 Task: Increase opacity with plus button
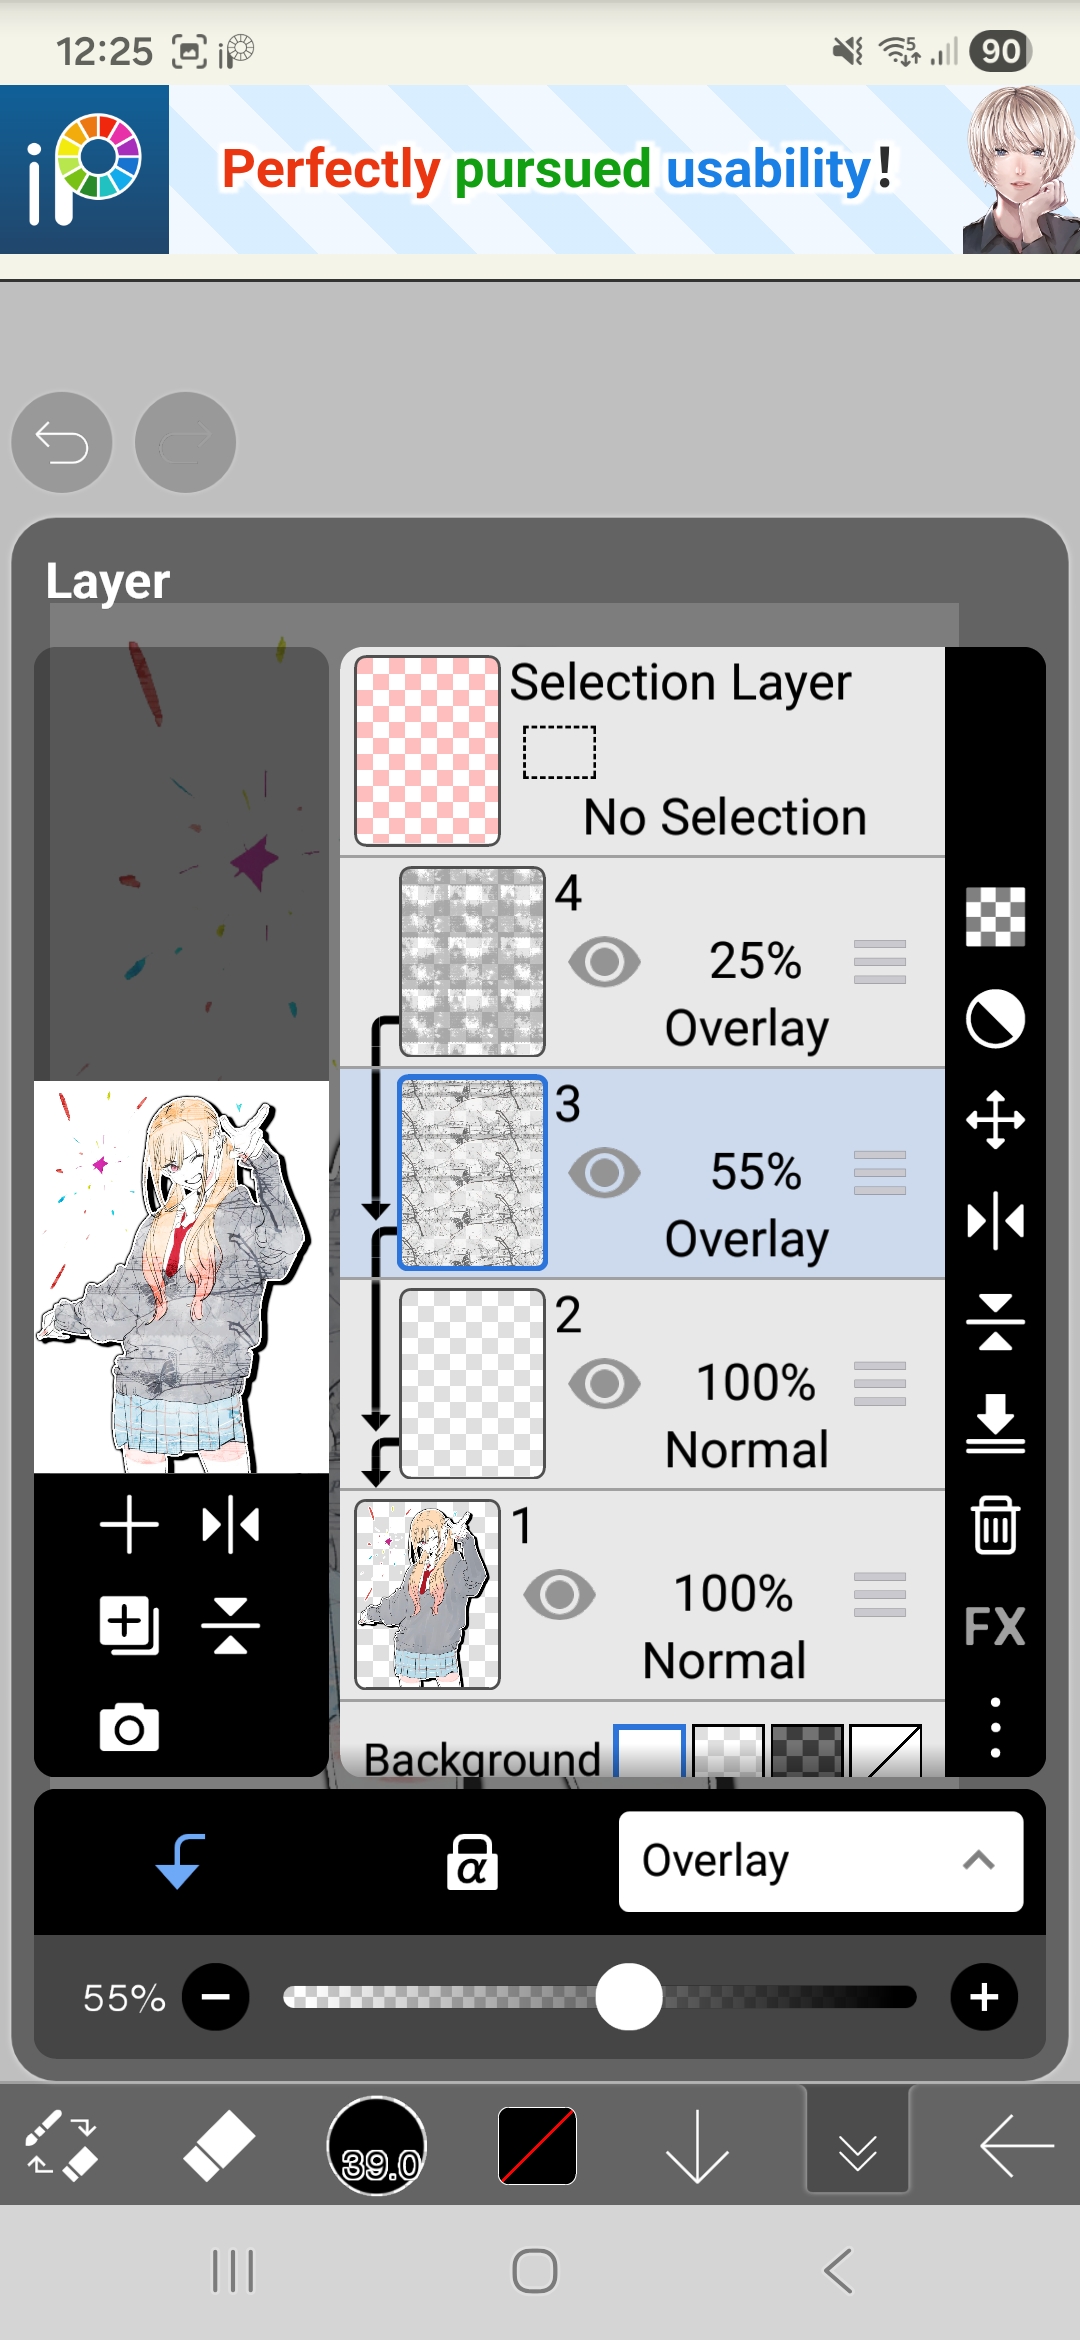(x=984, y=1997)
